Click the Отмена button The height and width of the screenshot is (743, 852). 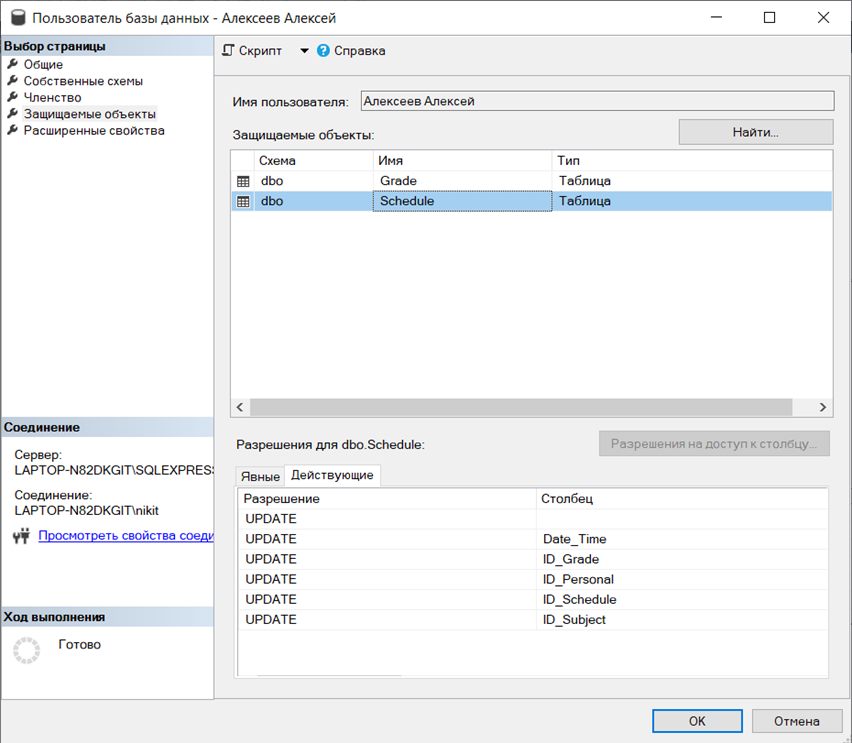pyautogui.click(x=797, y=721)
